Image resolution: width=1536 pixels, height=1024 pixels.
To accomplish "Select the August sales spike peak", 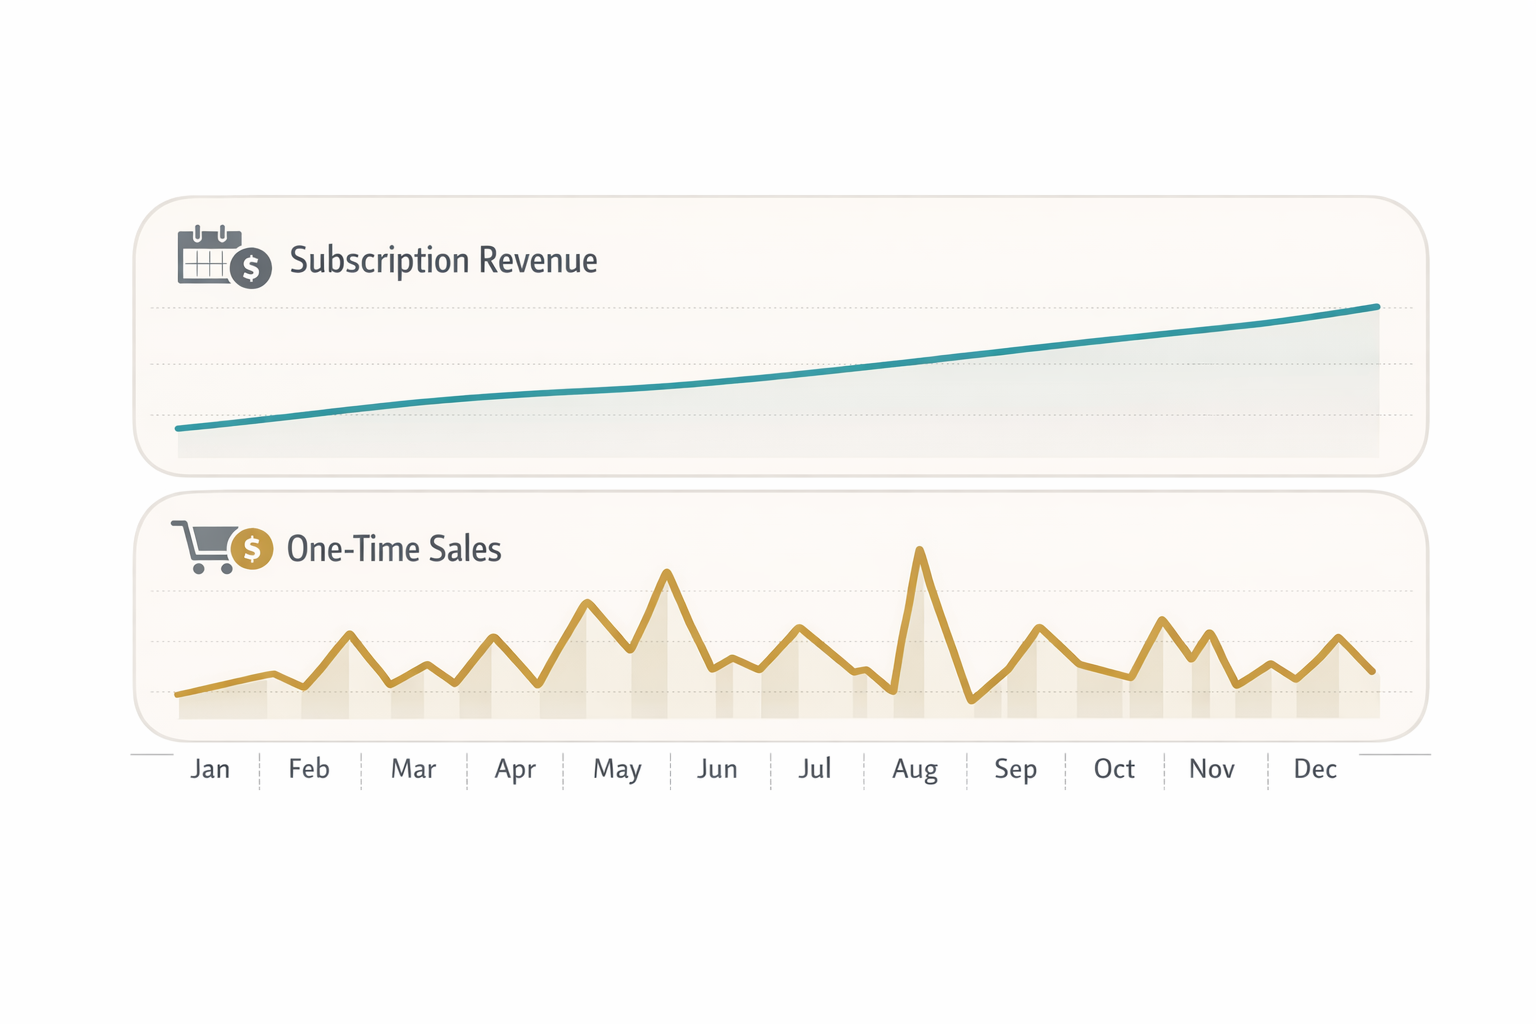I will 920,548.
